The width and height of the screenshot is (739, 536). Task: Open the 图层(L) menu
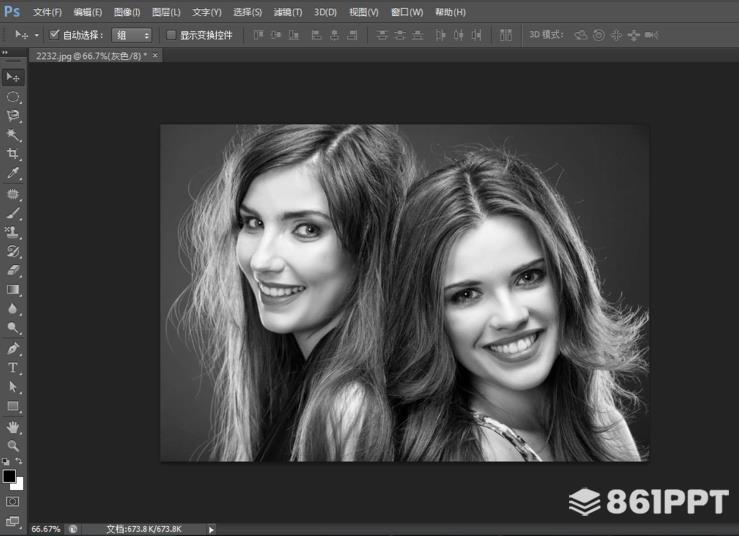coord(166,12)
